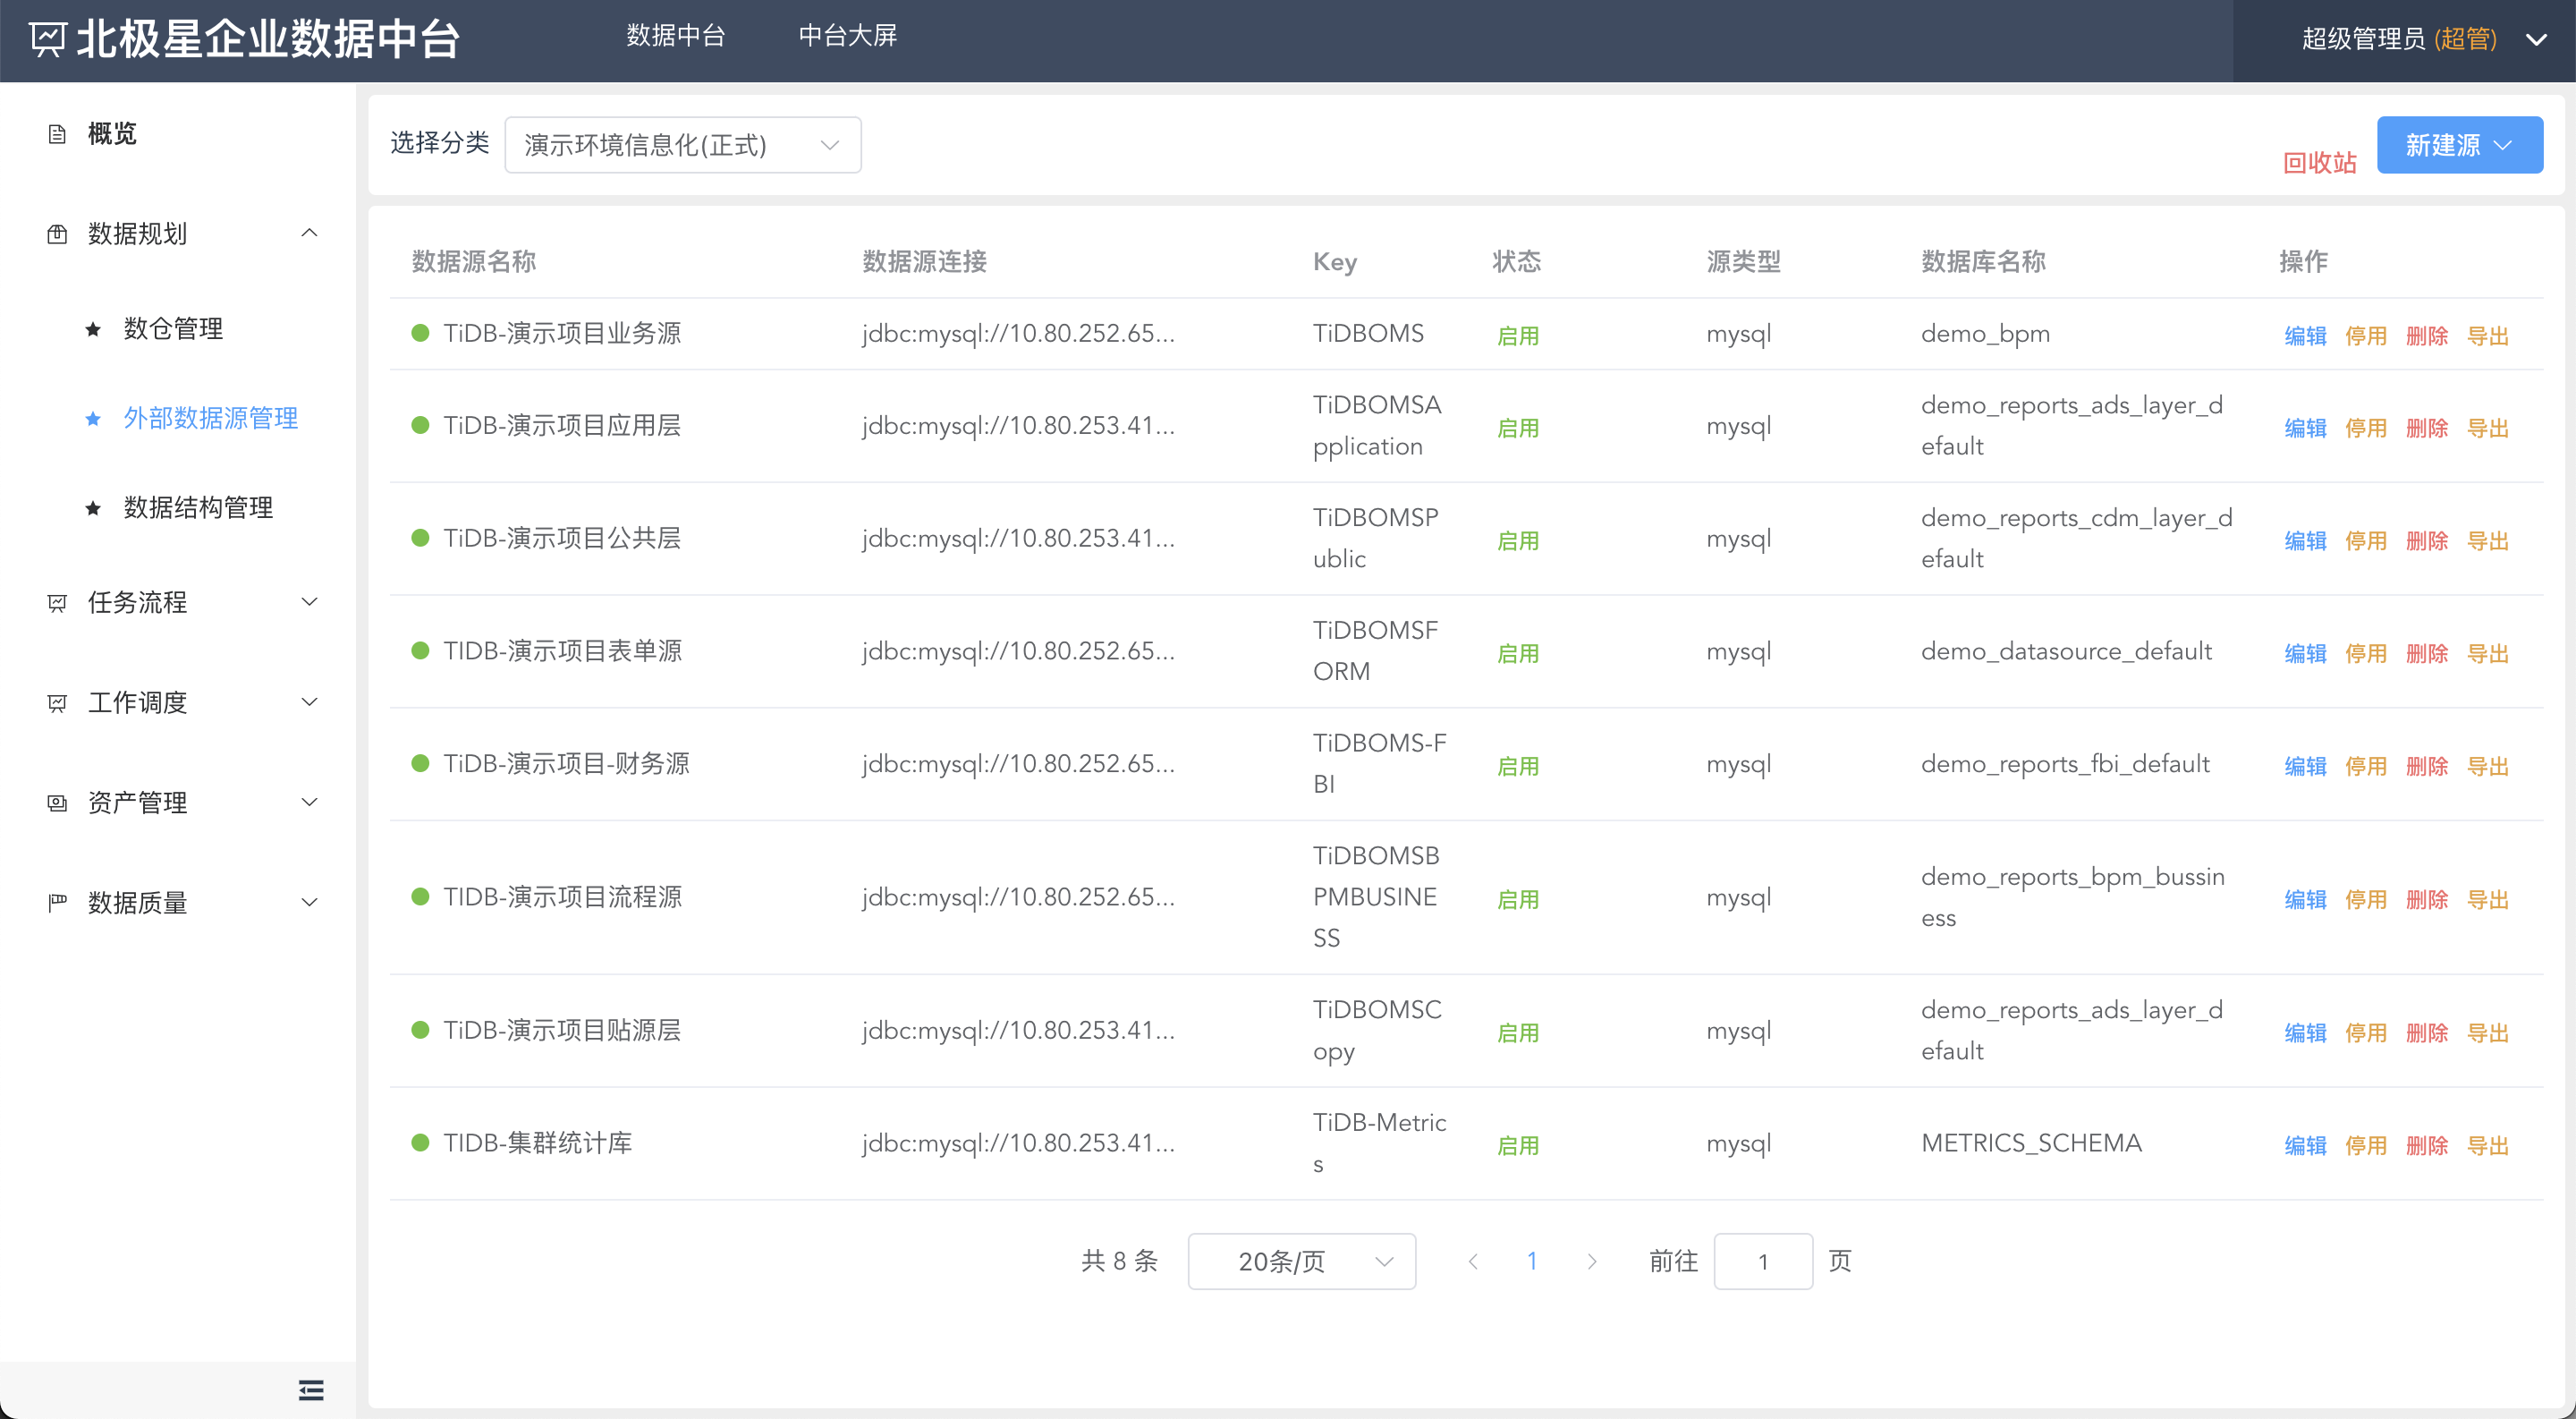Click the 启用 status of TiDB-演示项目公共层
This screenshot has width=2576, height=1419.
(x=1517, y=541)
